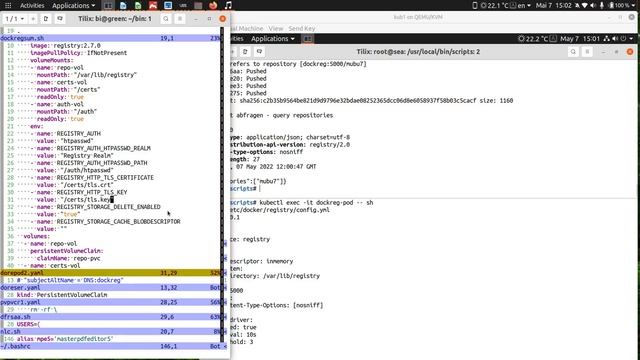Open the guest VM Applications menu
This screenshot has height=360, width=640.
[x=273, y=39]
